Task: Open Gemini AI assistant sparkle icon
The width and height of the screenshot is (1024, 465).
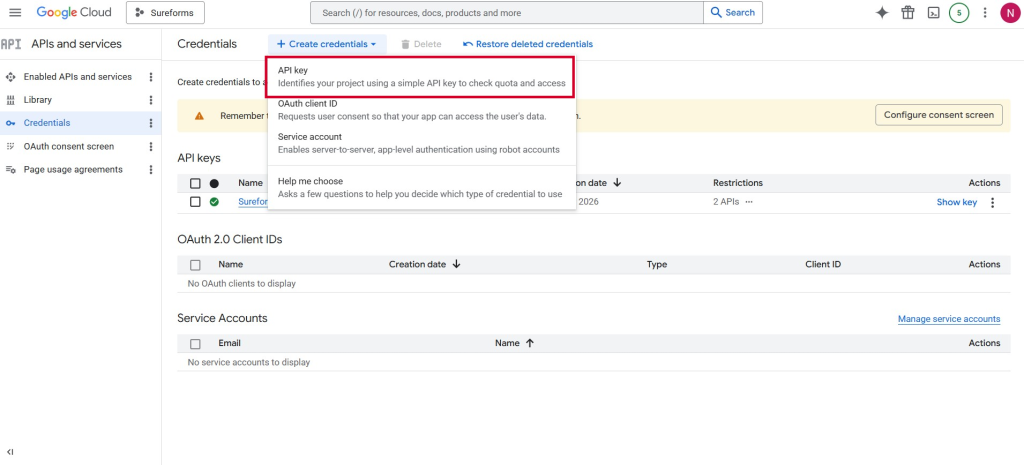Action: pos(882,12)
